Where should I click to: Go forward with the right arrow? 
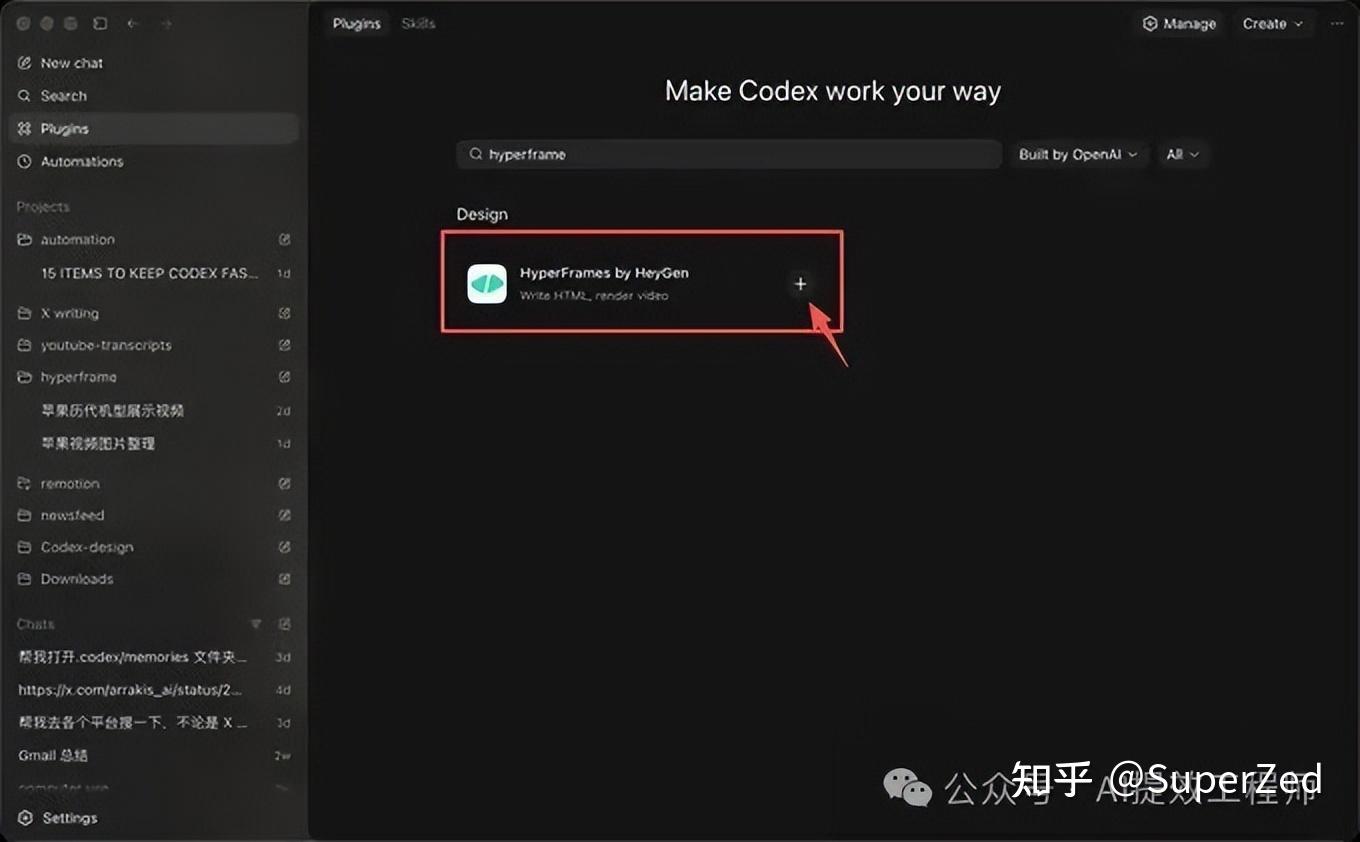point(166,23)
